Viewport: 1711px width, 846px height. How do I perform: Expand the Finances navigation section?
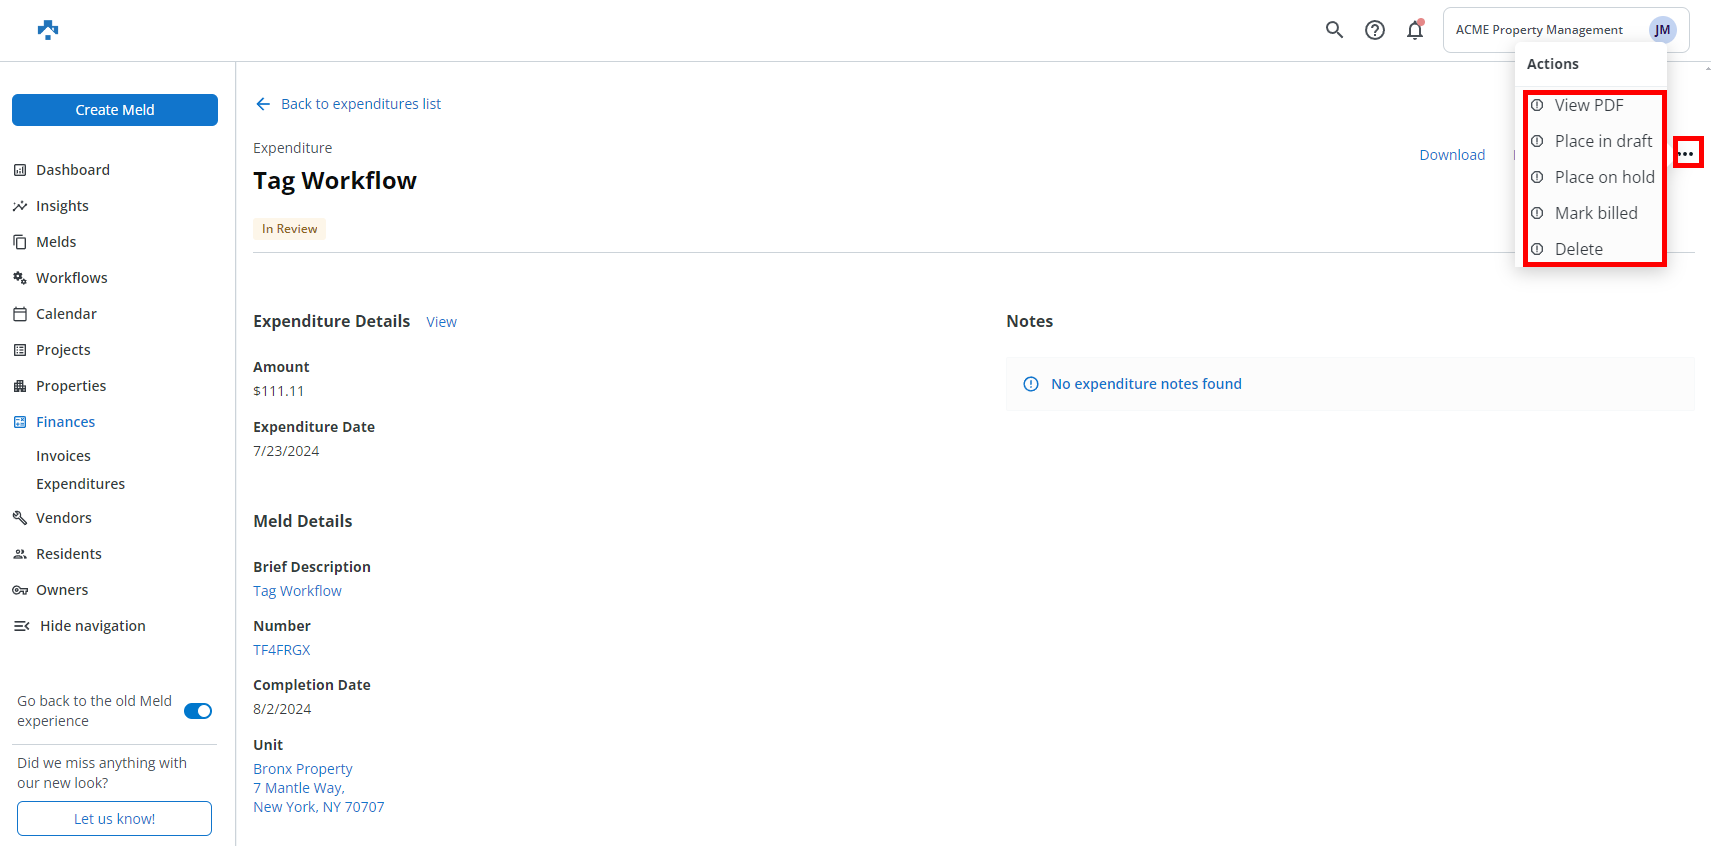(x=66, y=422)
